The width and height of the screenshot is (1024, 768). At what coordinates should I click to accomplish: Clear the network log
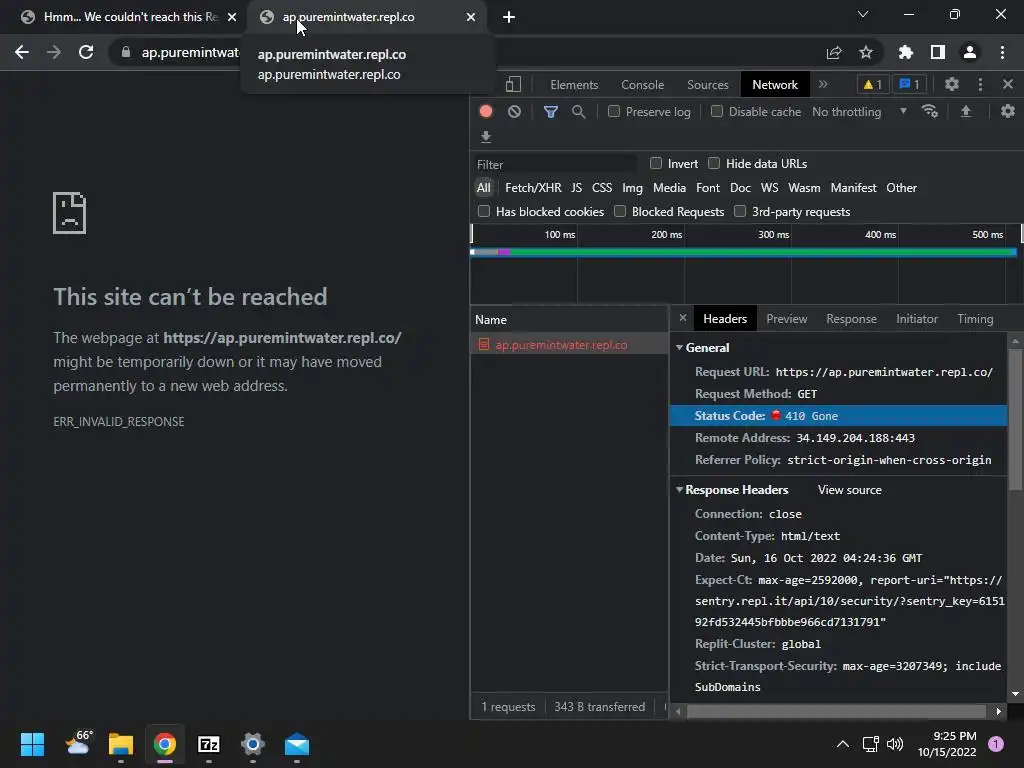click(515, 112)
